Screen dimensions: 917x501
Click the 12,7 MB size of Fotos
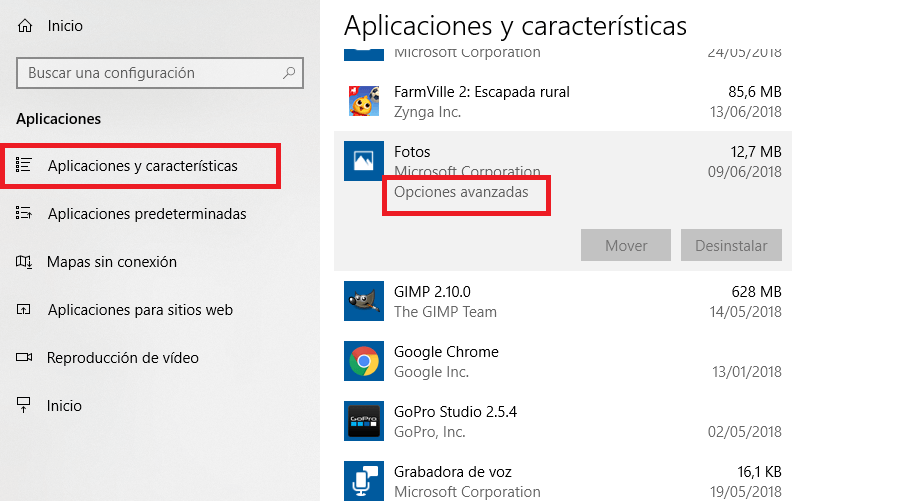click(x=756, y=151)
